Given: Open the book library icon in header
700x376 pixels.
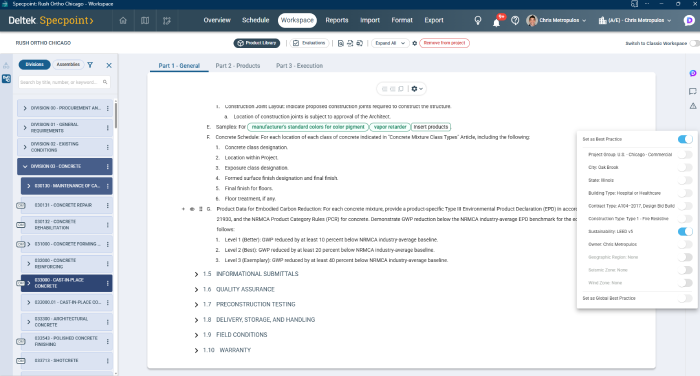Looking at the screenshot, I should [x=145, y=21].
